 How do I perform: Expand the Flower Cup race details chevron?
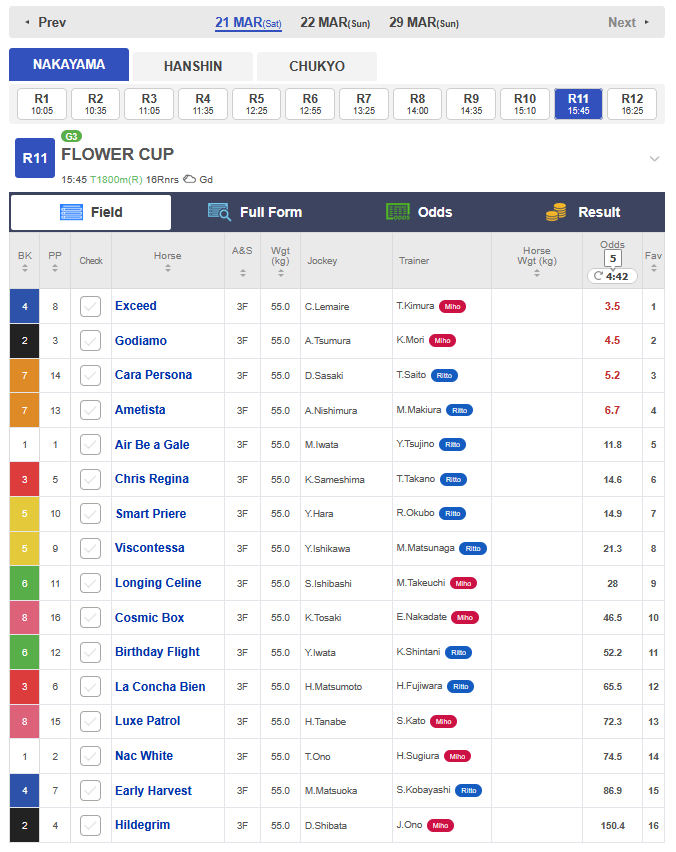[654, 159]
